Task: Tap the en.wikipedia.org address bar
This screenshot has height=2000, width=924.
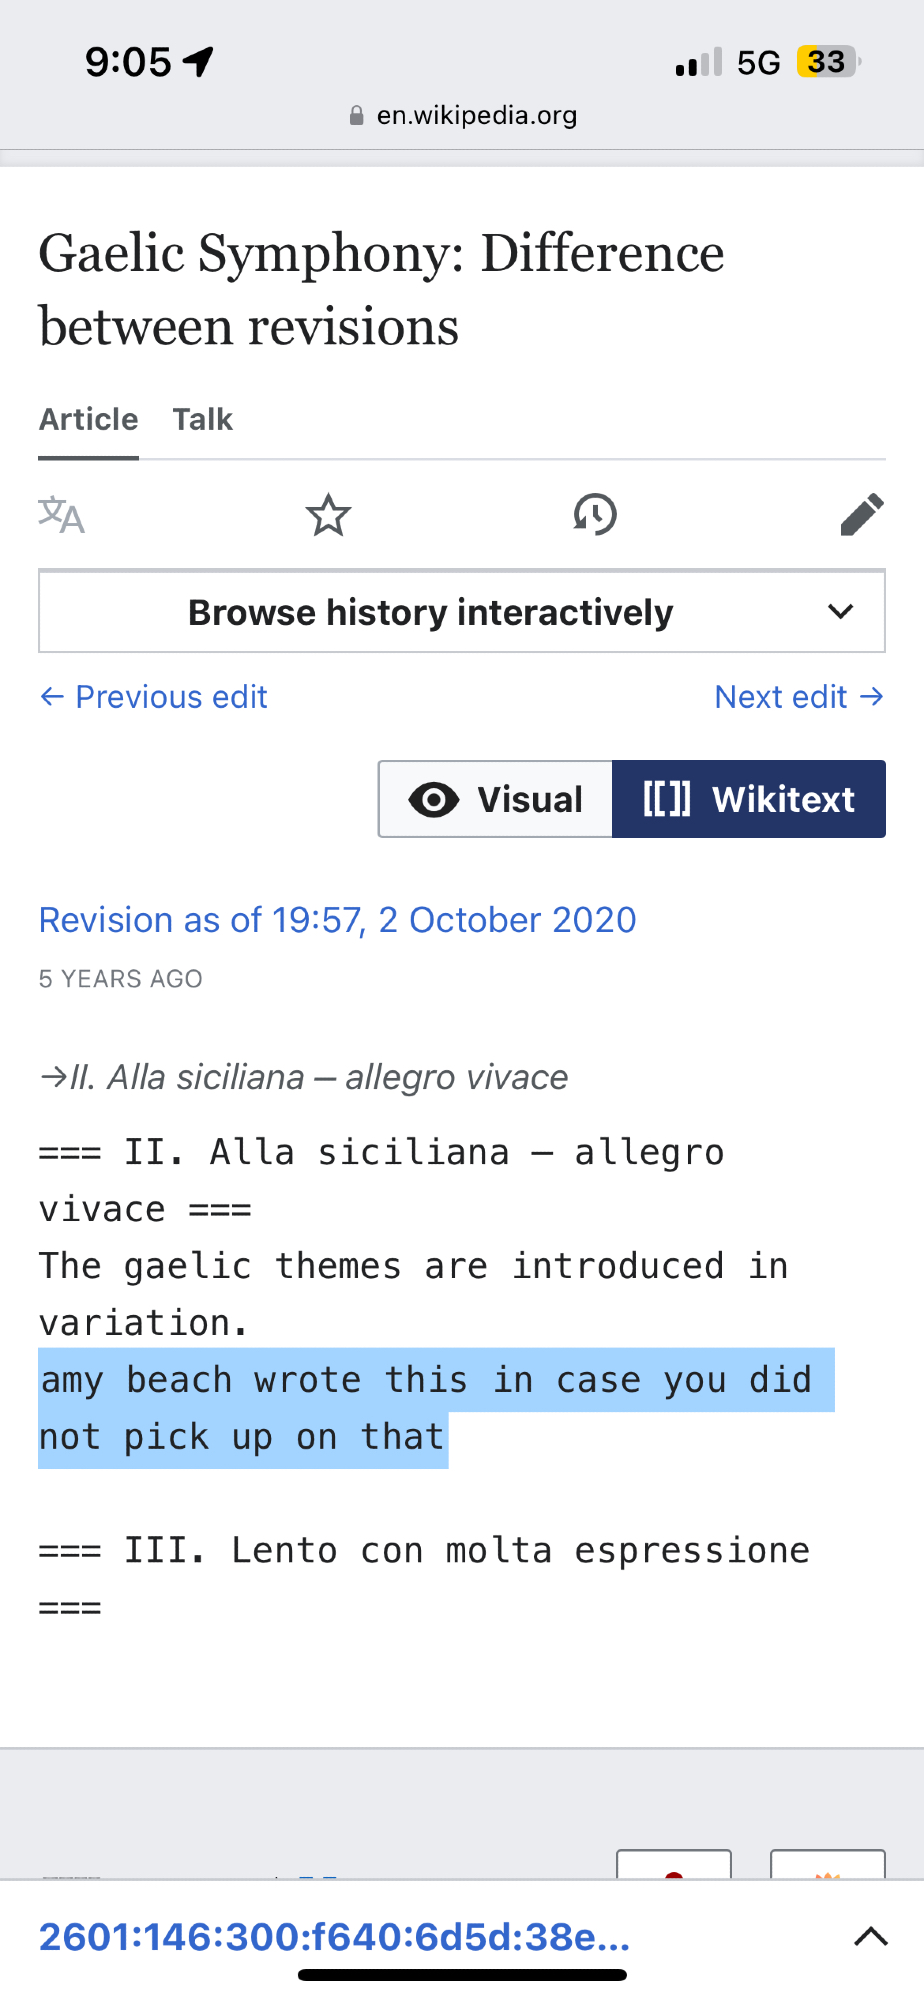Action: point(476,116)
